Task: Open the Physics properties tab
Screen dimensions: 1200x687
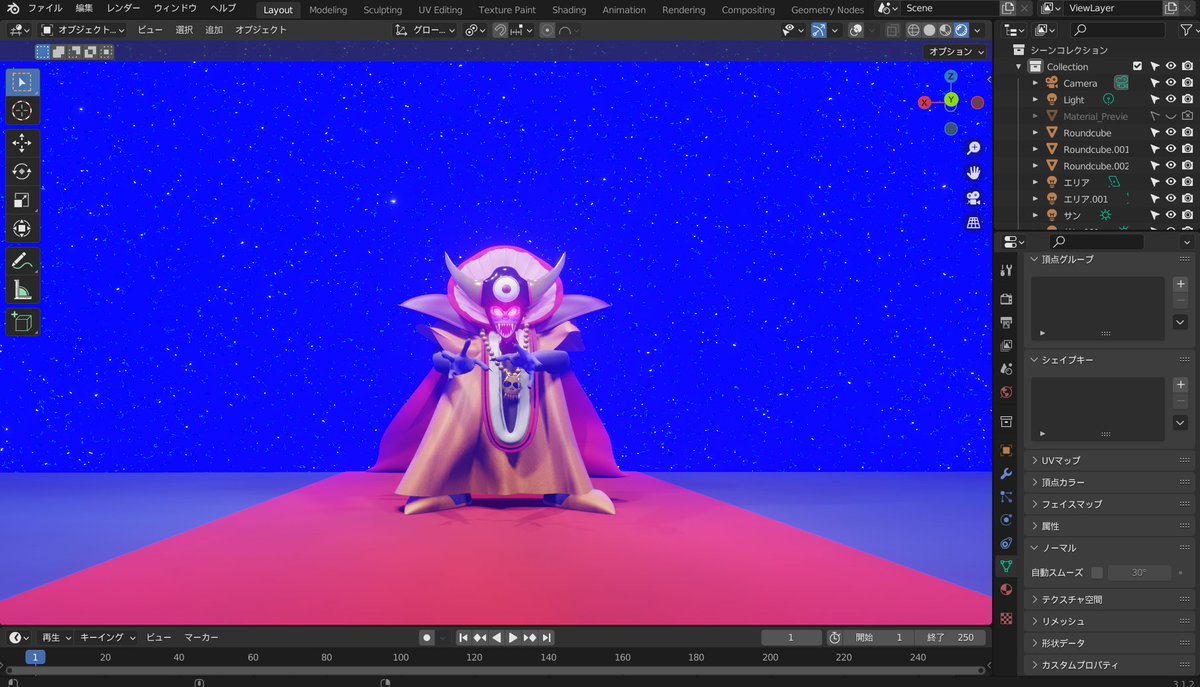Action: click(x=1006, y=520)
